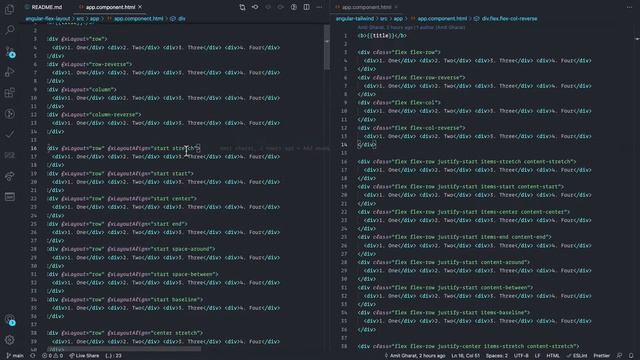The image size is (640, 360).
Task: Change encoding via UTF-8
Action: point(521,356)
